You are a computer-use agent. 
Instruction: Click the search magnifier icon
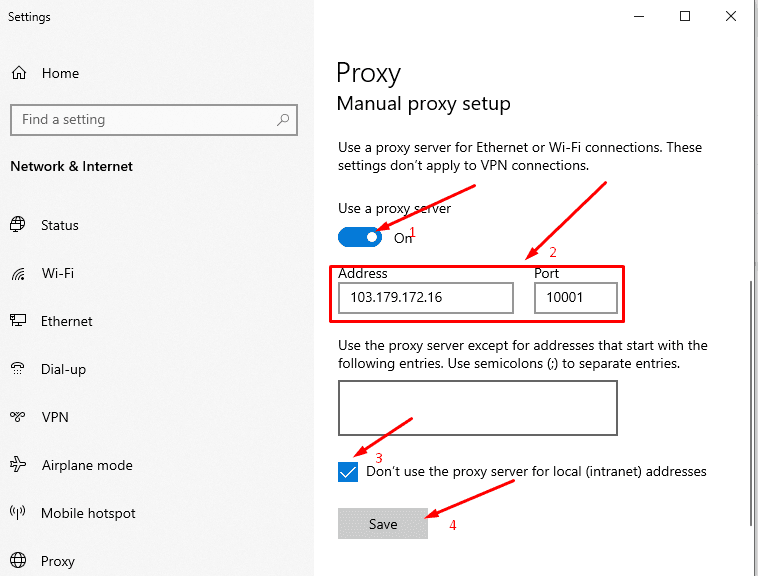coord(283,119)
